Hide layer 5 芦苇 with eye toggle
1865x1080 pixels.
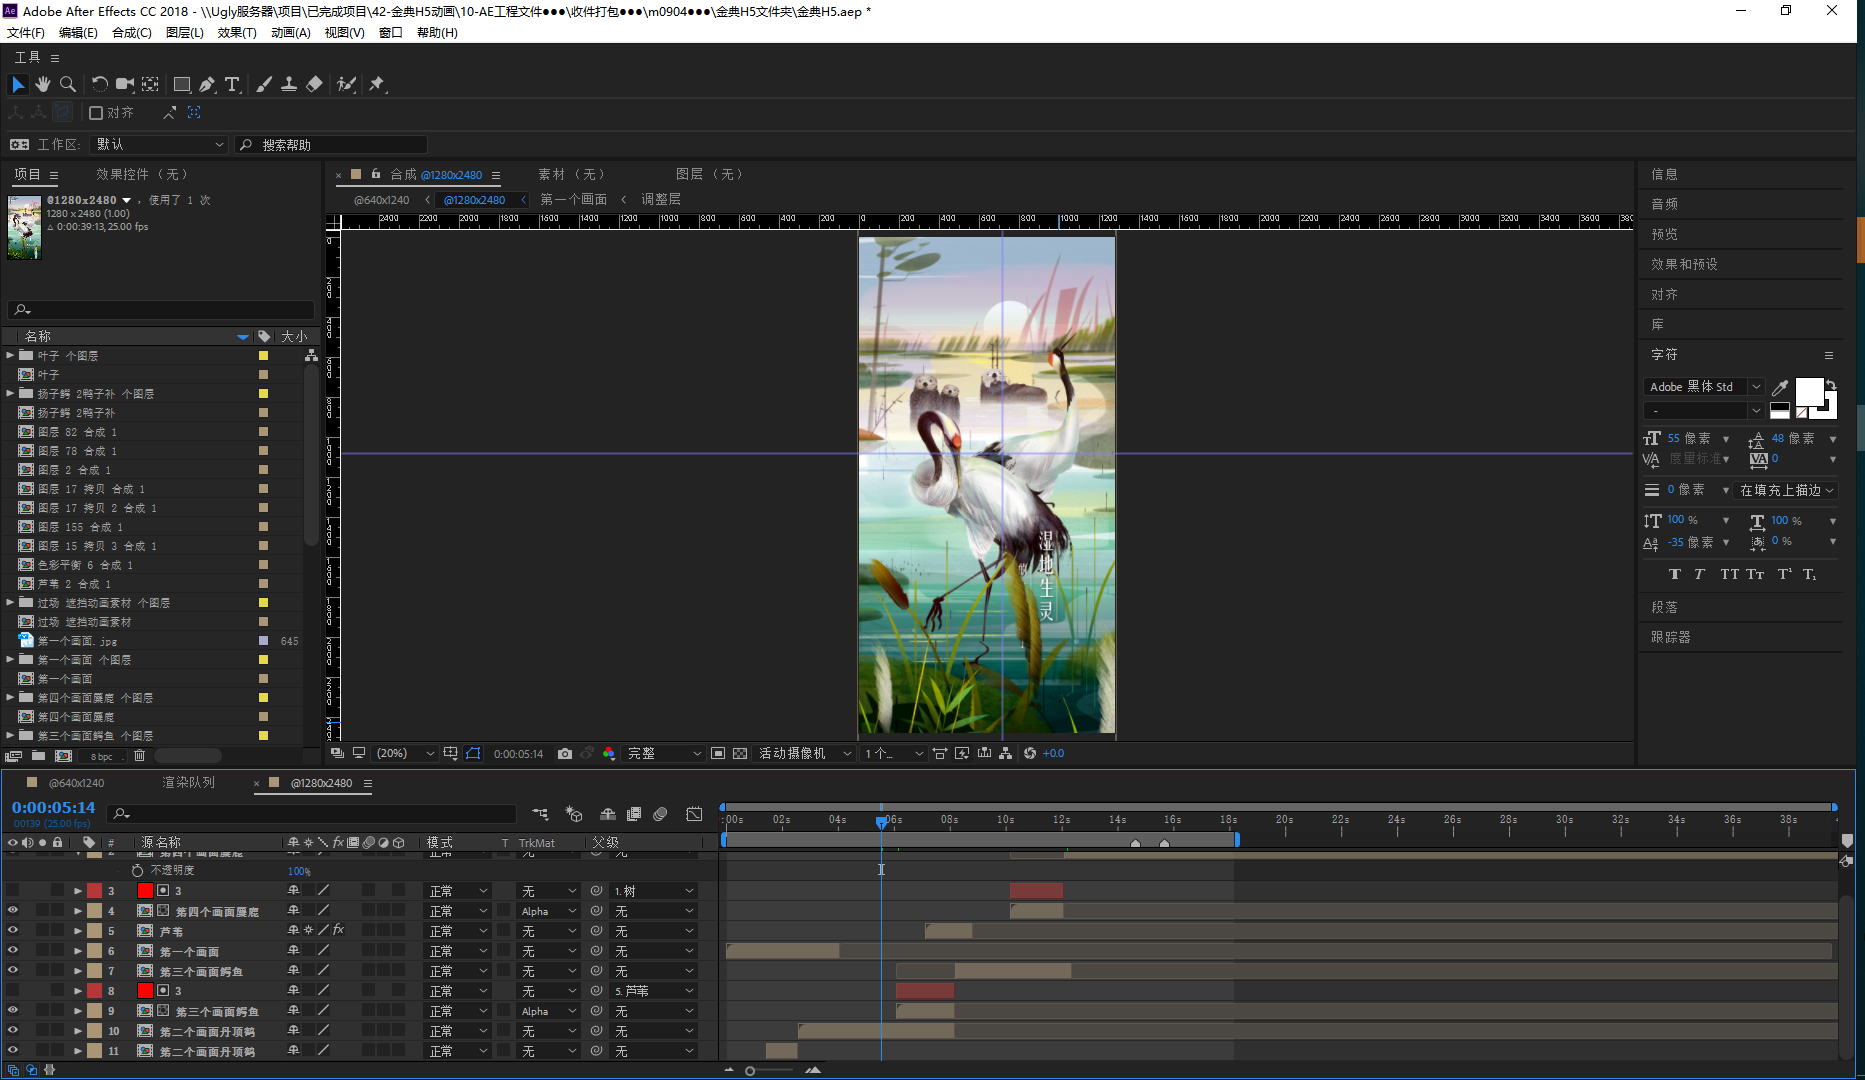(13, 930)
